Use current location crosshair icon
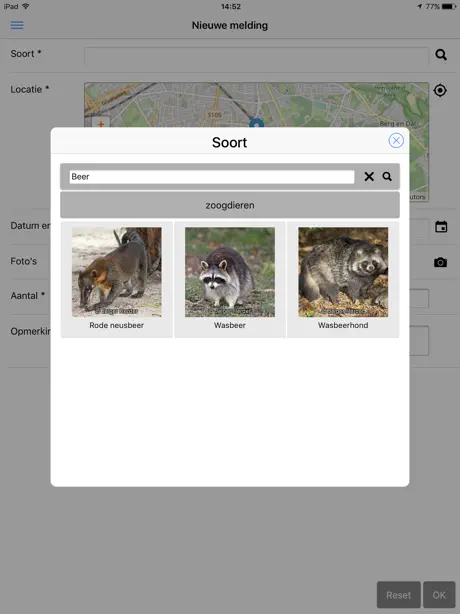Image resolution: width=460 pixels, height=614 pixels. 440,90
